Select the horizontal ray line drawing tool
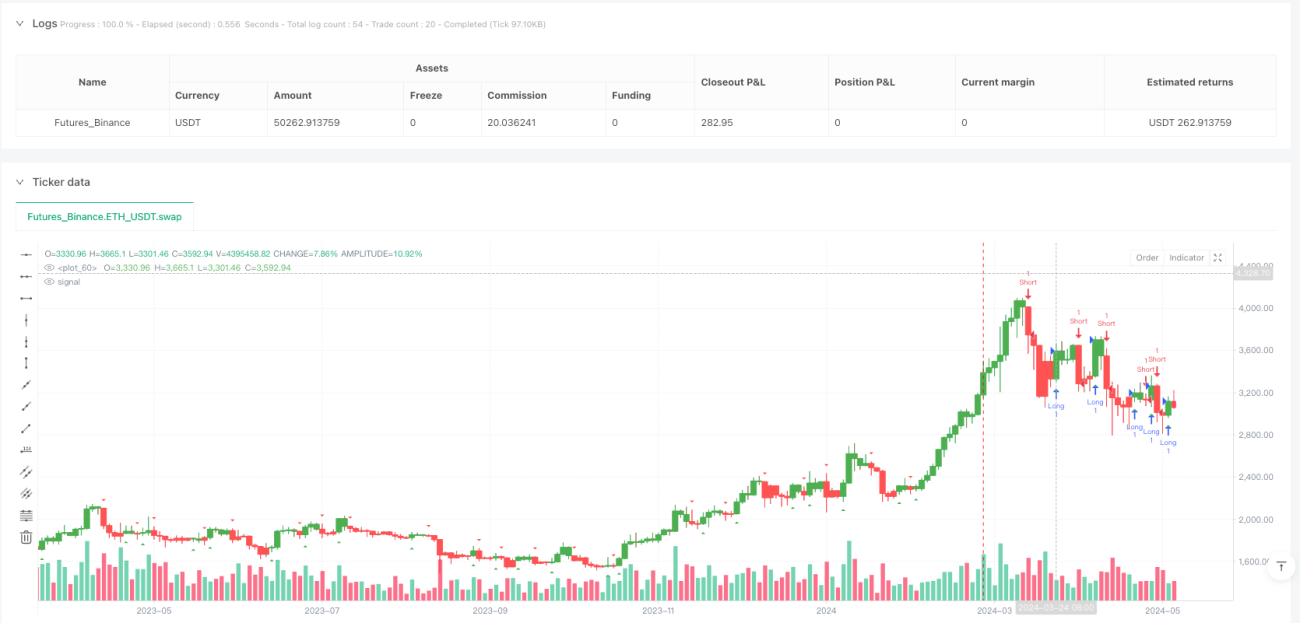The height and width of the screenshot is (623, 1300). [x=27, y=276]
